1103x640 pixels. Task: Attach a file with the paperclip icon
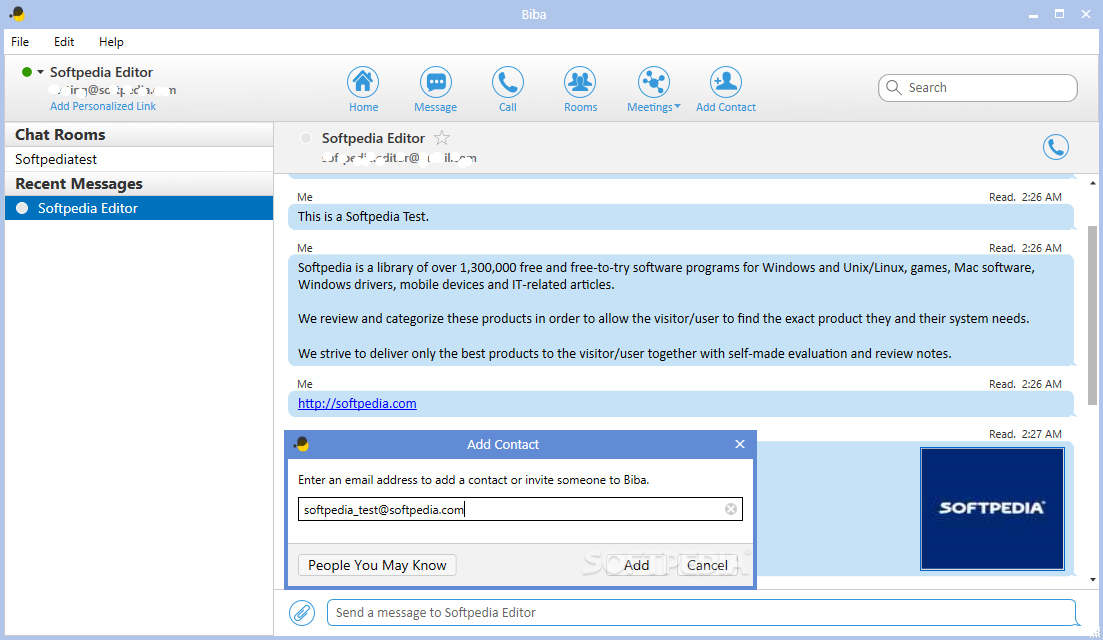tap(302, 613)
